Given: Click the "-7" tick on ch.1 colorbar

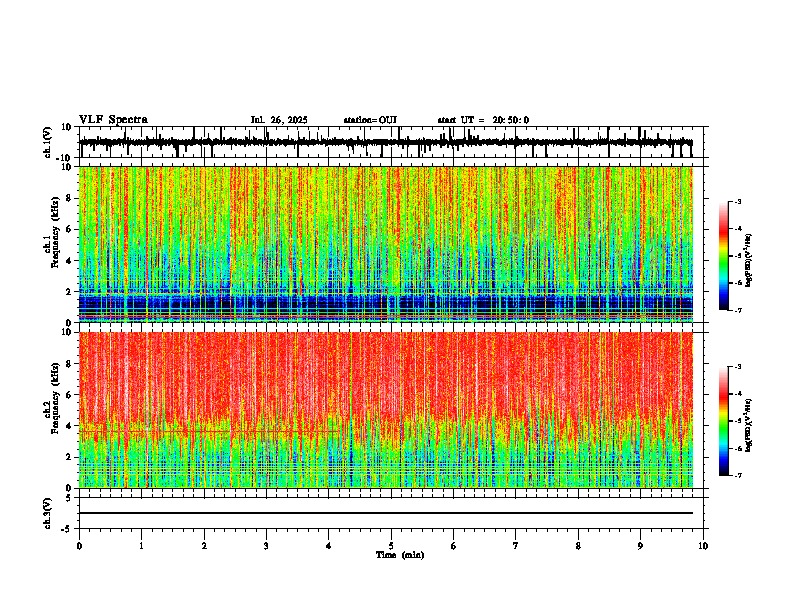Looking at the screenshot, I should tap(737, 310).
